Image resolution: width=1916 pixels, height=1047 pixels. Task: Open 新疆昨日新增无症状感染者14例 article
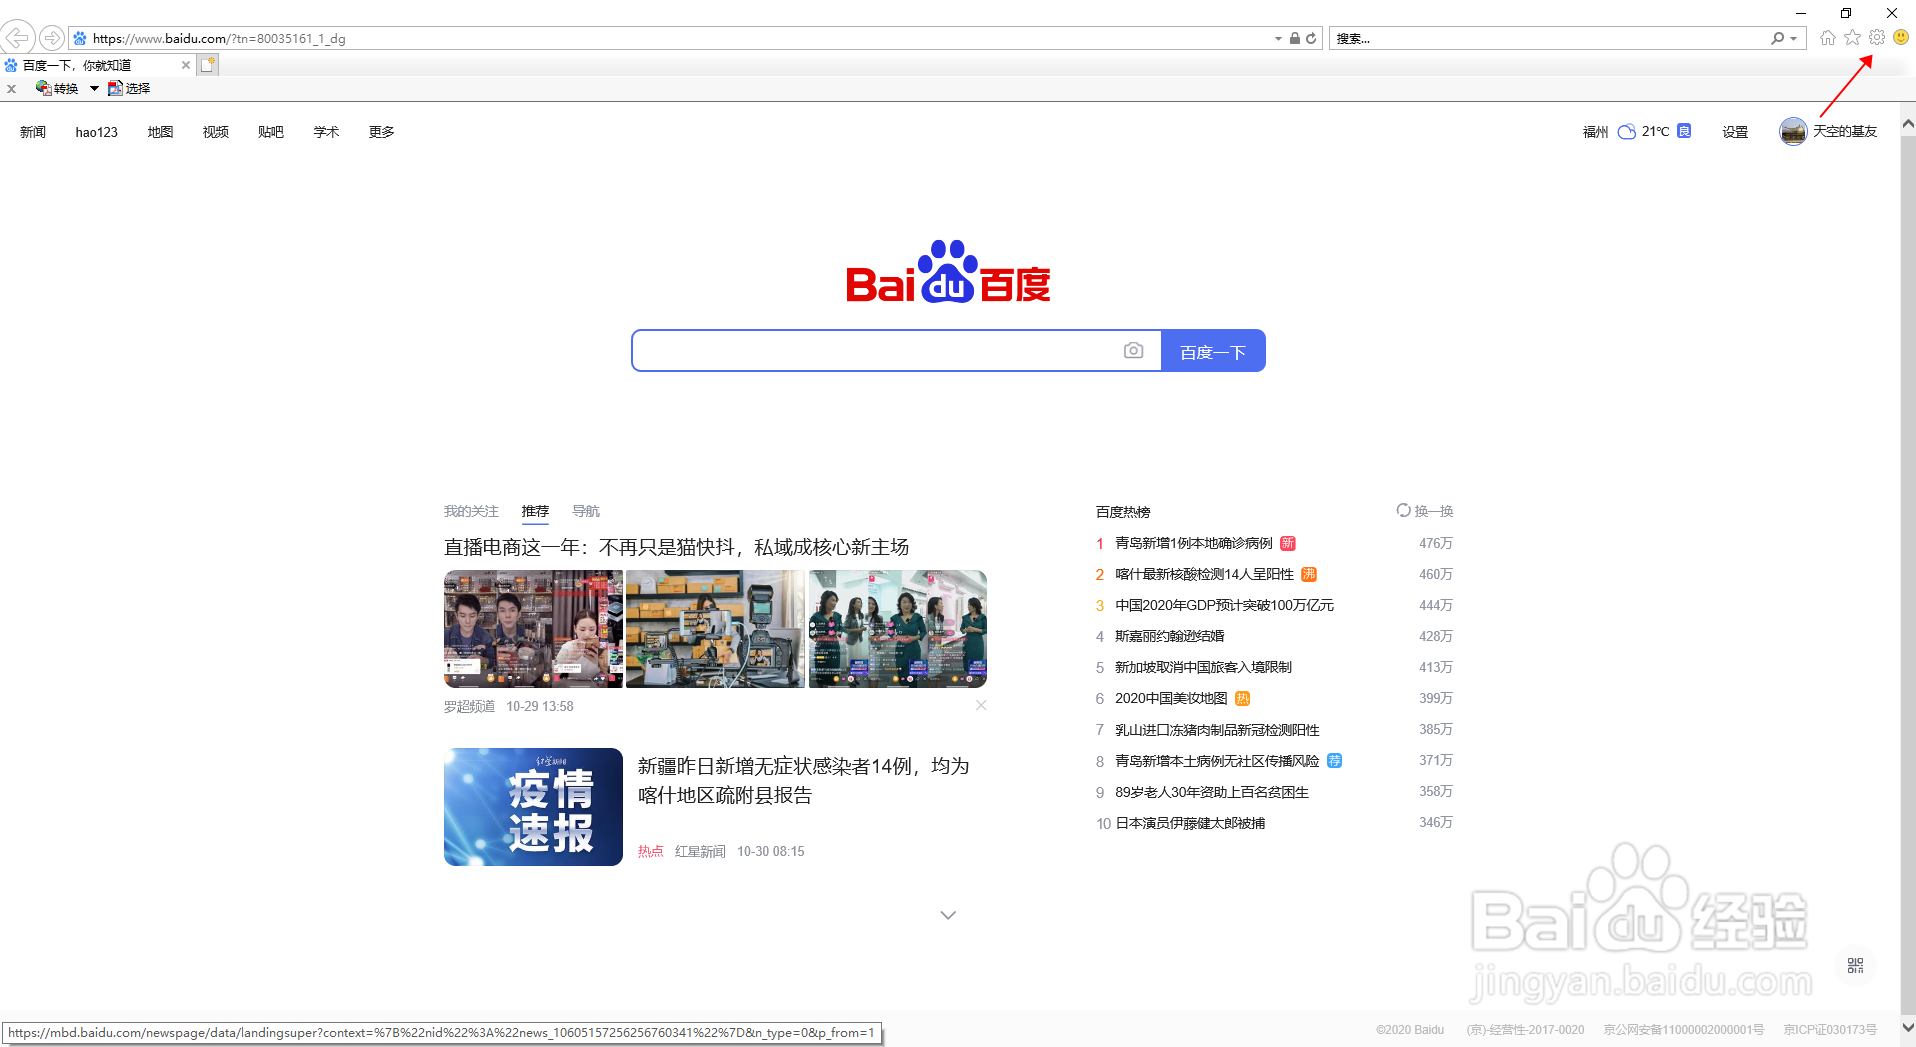pyautogui.click(x=804, y=780)
